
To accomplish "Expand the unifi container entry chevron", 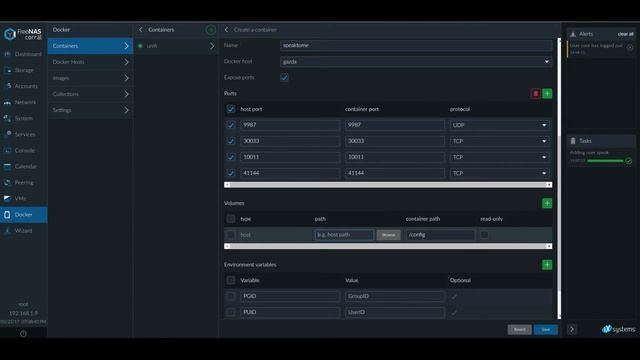I will pos(212,46).
